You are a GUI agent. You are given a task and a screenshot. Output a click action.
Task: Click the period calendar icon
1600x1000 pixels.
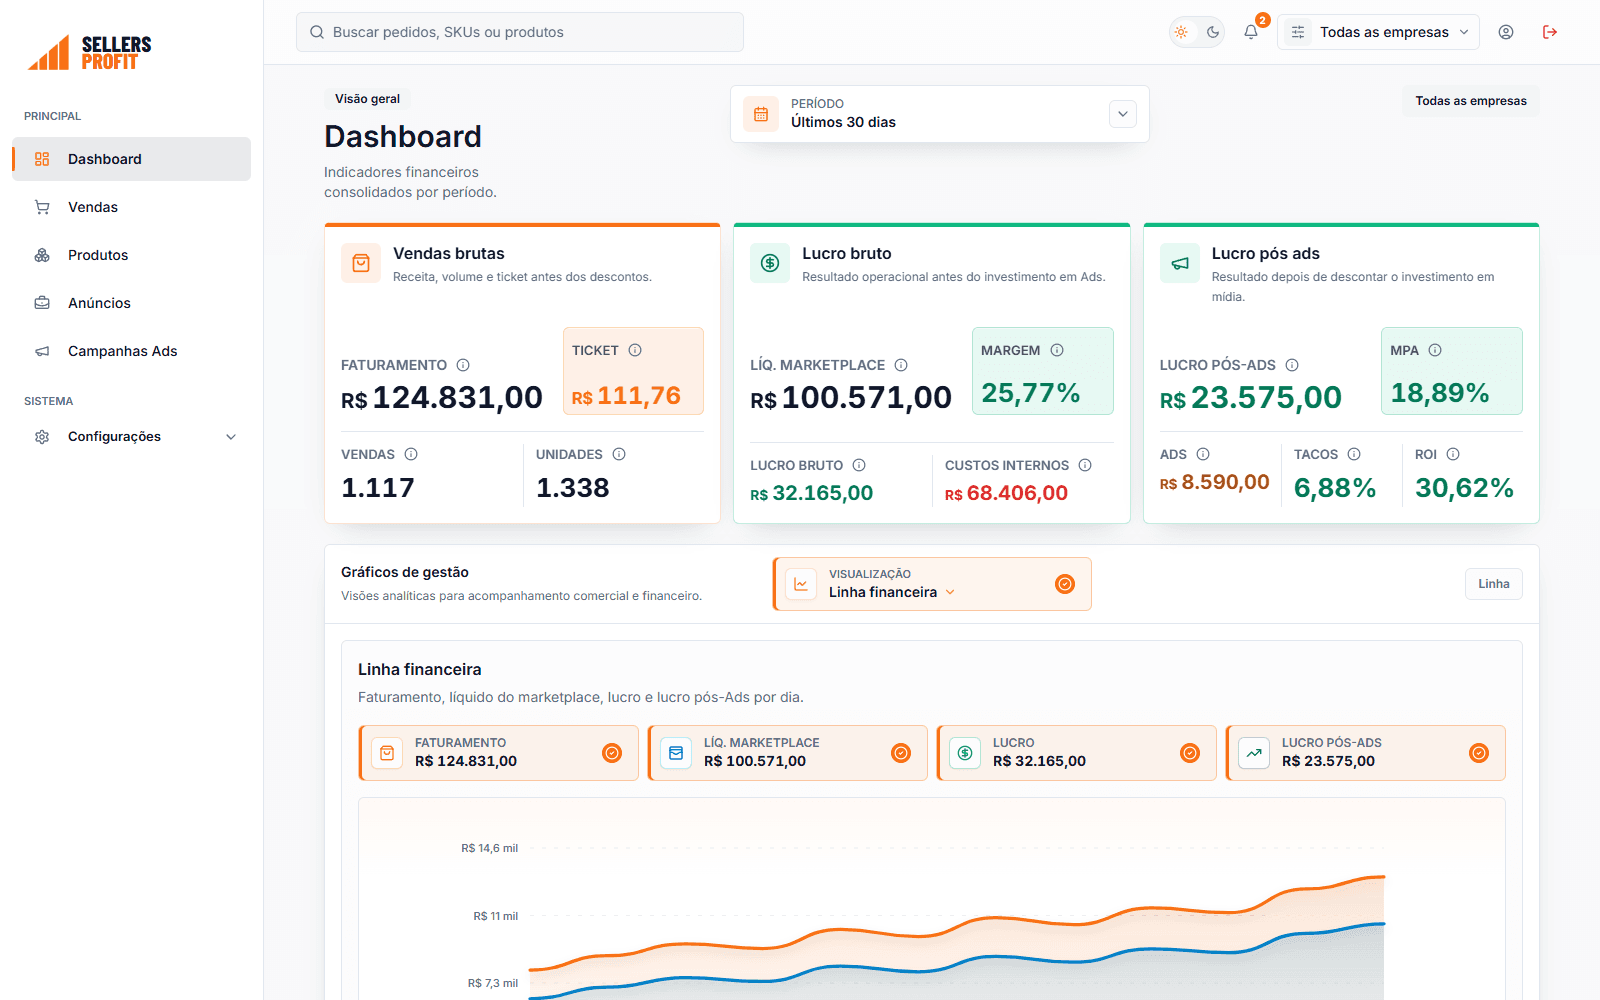761,114
